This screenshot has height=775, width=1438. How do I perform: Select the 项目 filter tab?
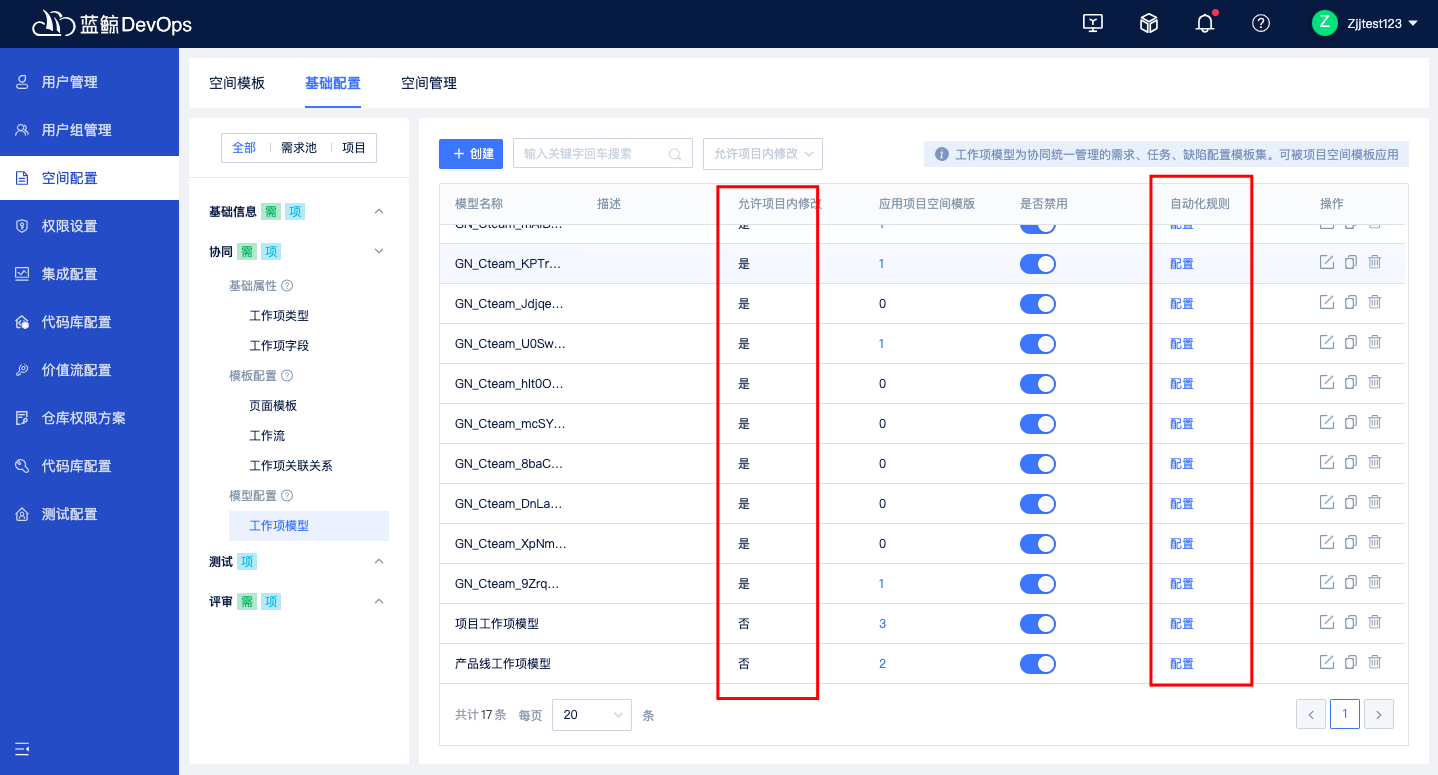(x=354, y=148)
